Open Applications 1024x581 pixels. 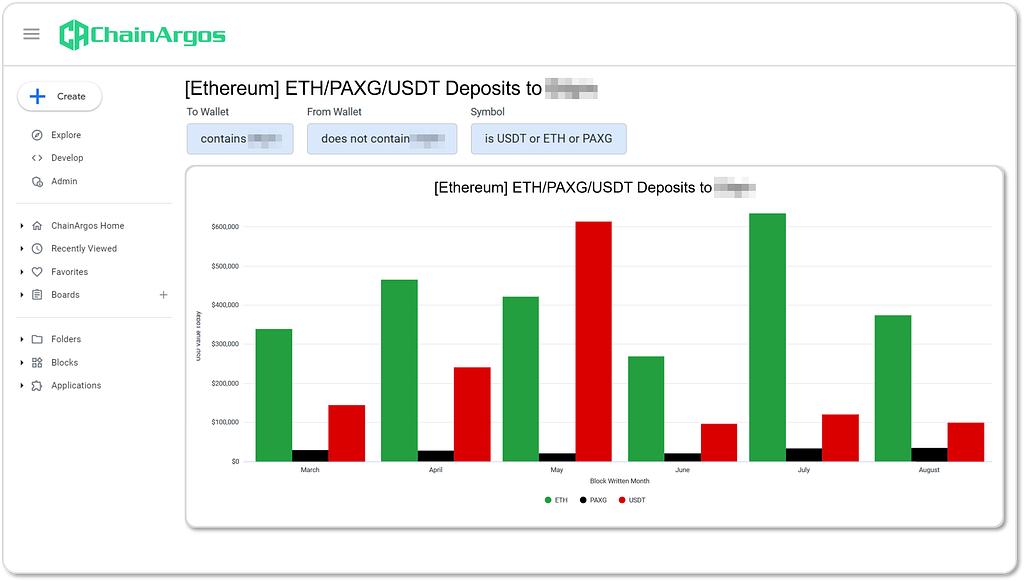pos(76,386)
